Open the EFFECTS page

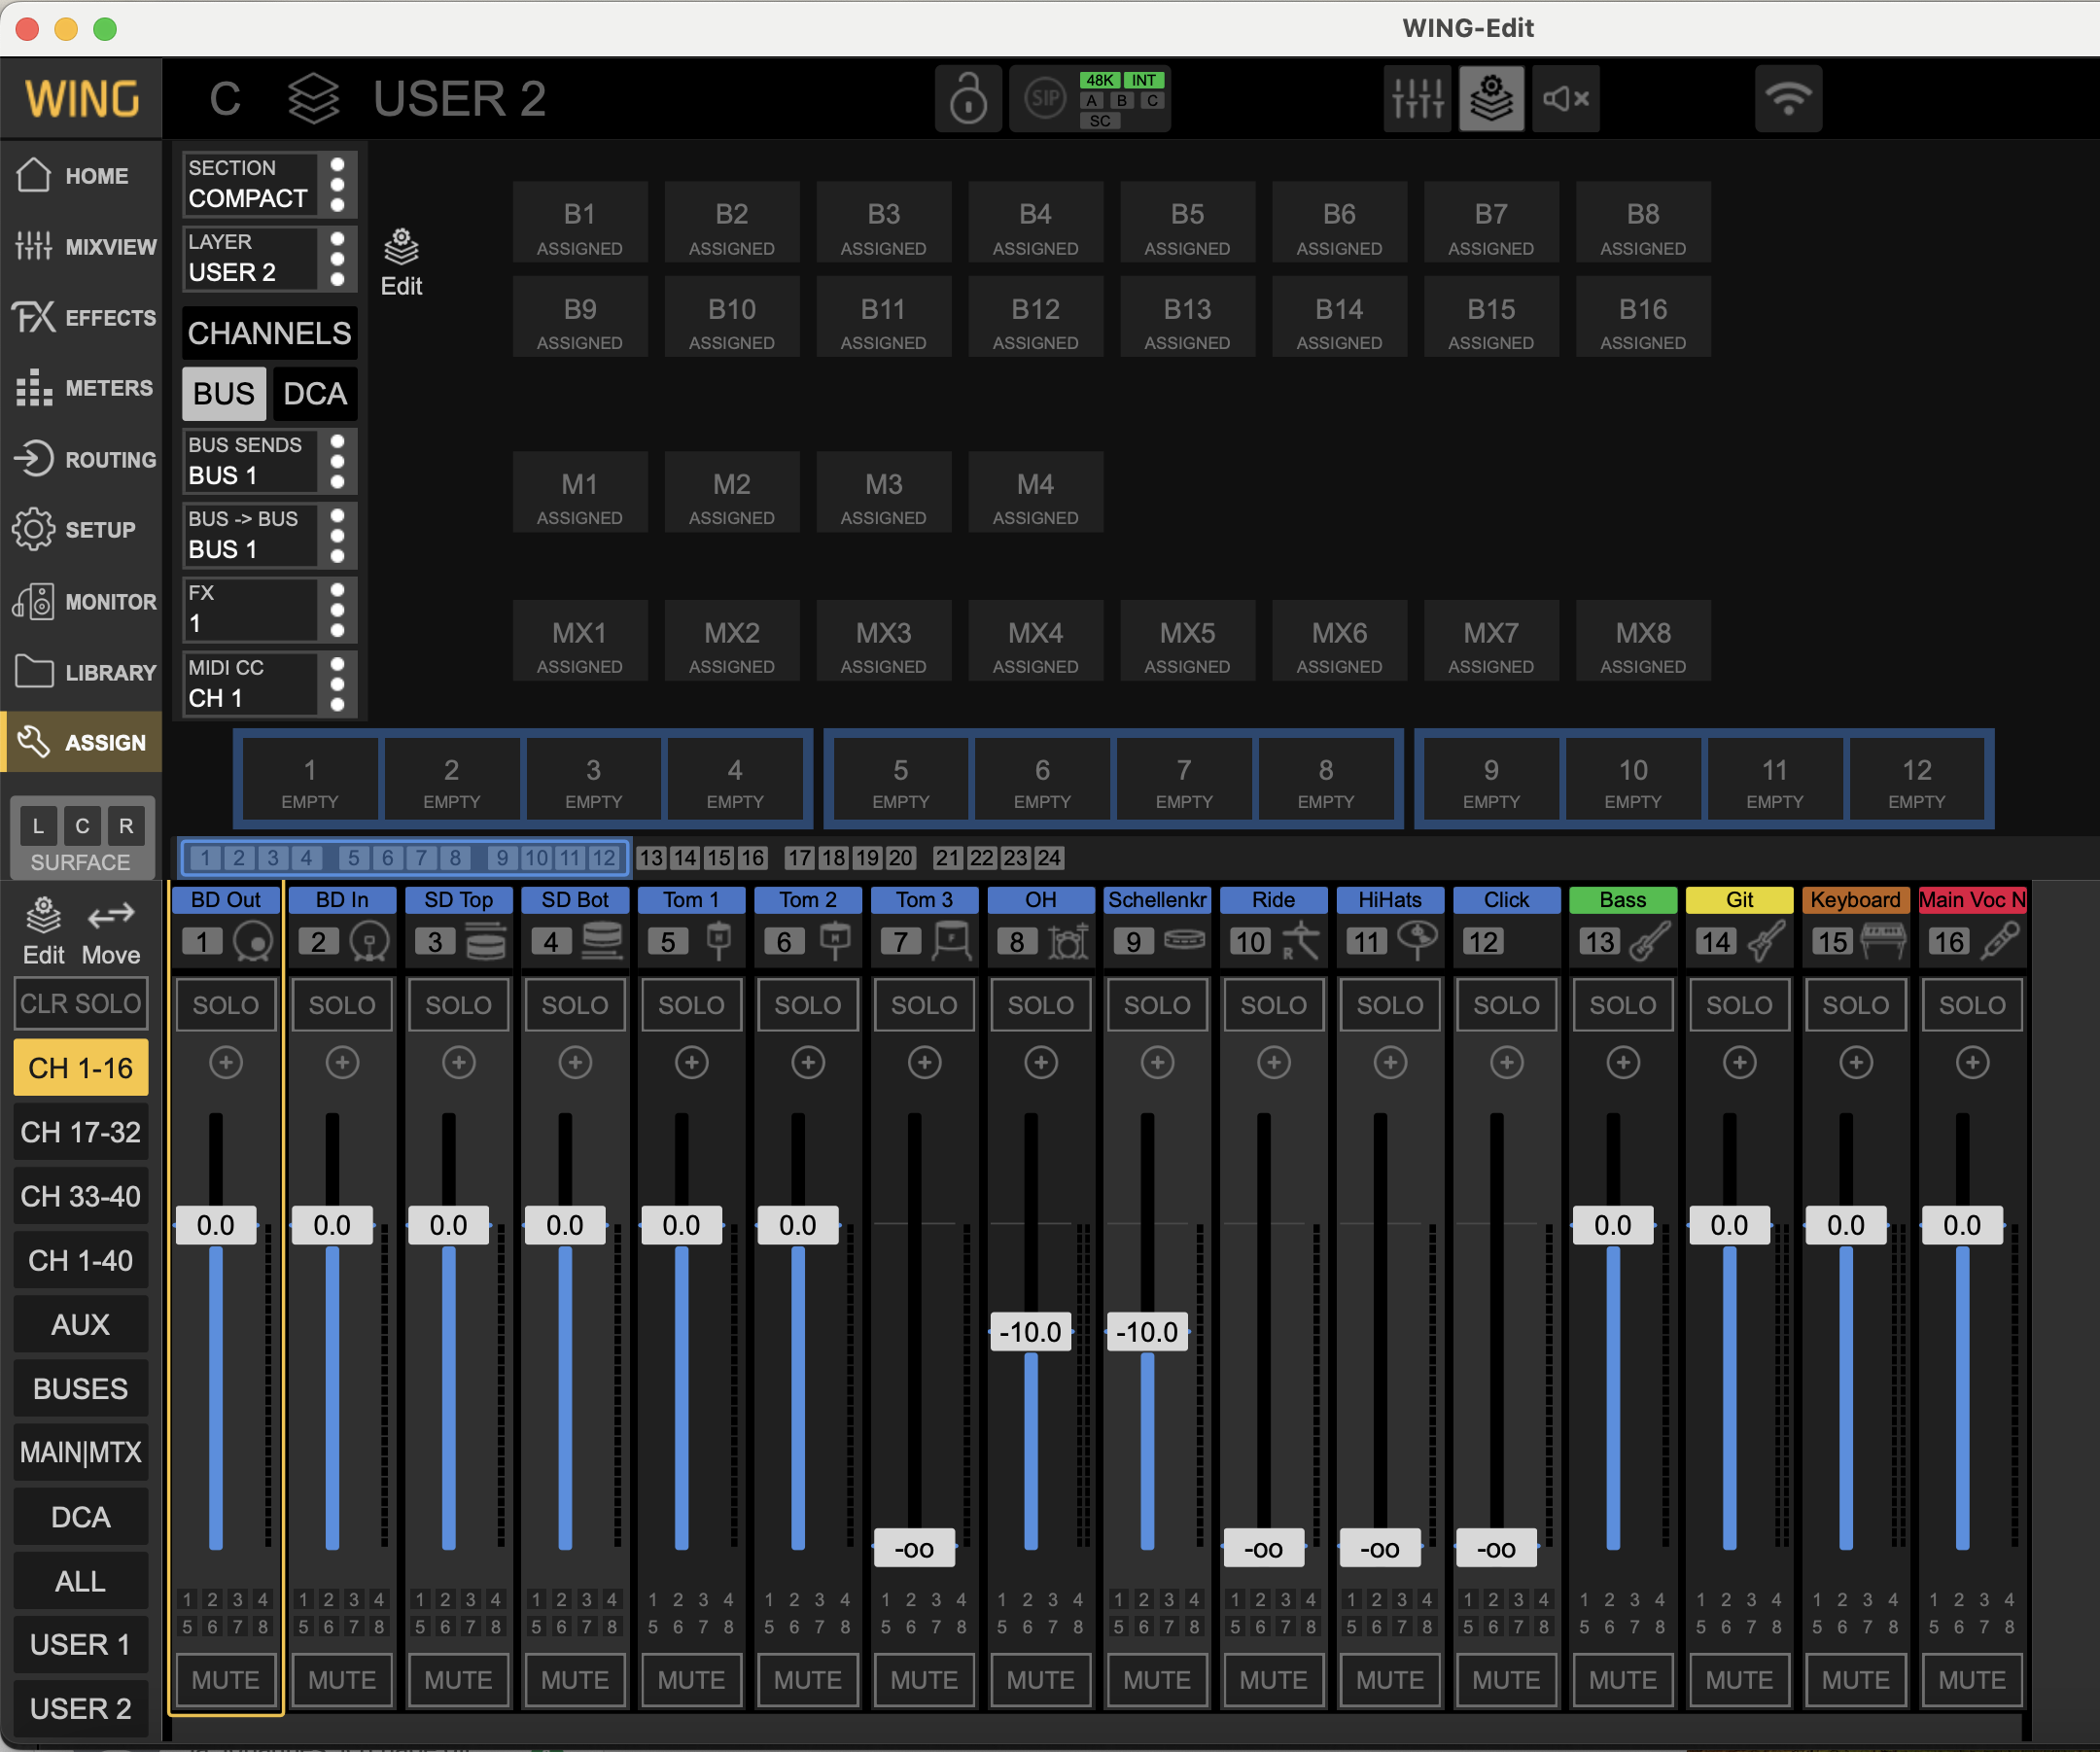point(80,317)
